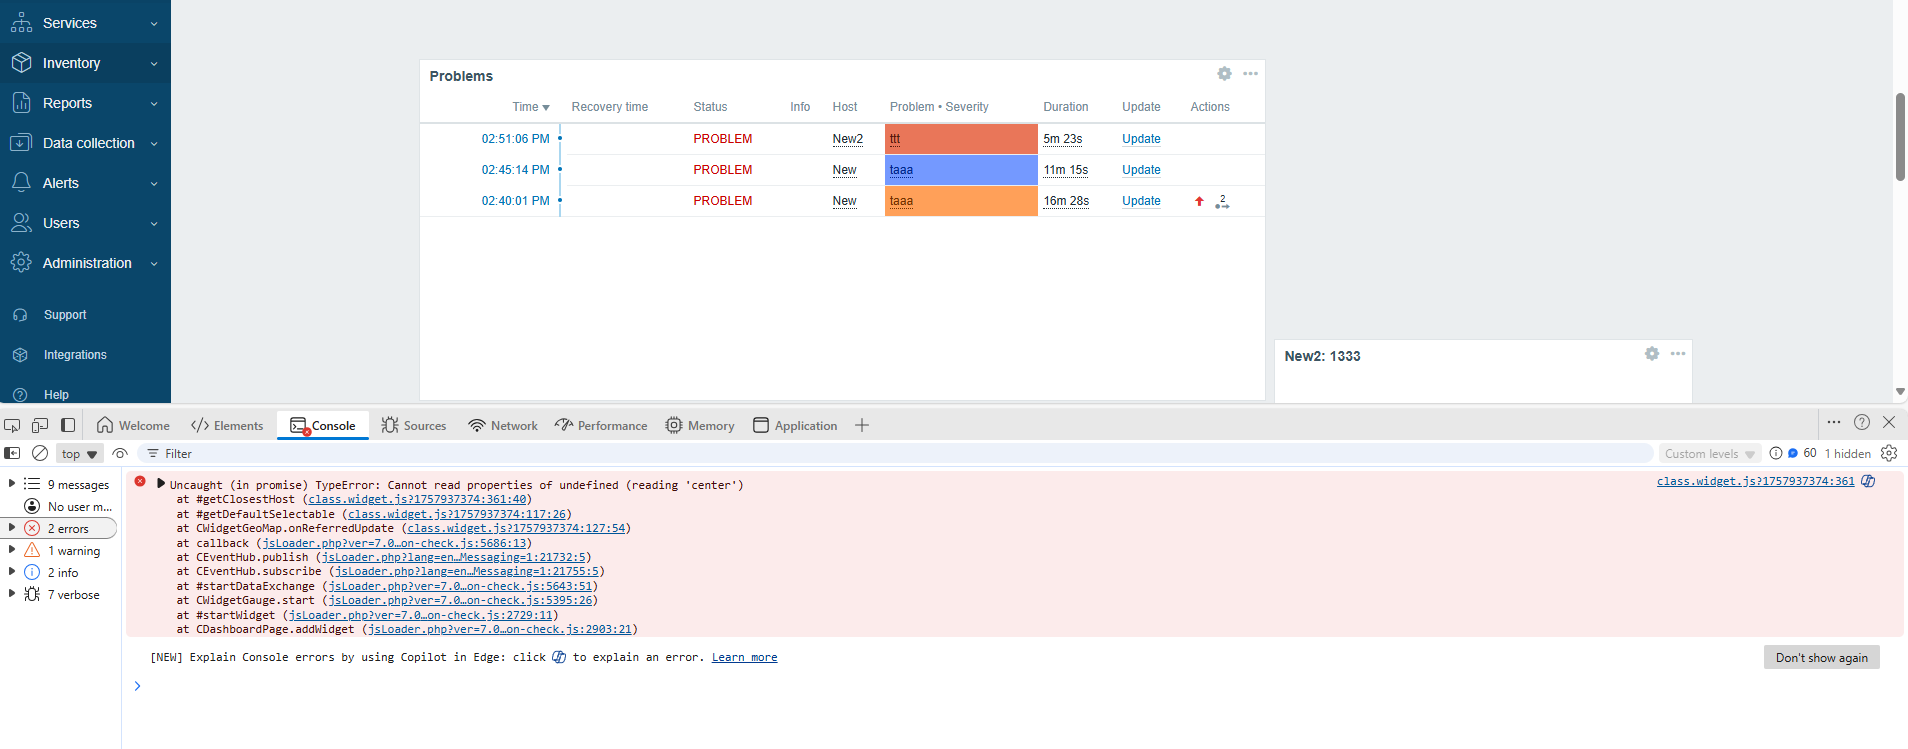Open New2: 1333 widget three-dot menu
Viewport: 1908px width, 749px height.
coord(1678,354)
